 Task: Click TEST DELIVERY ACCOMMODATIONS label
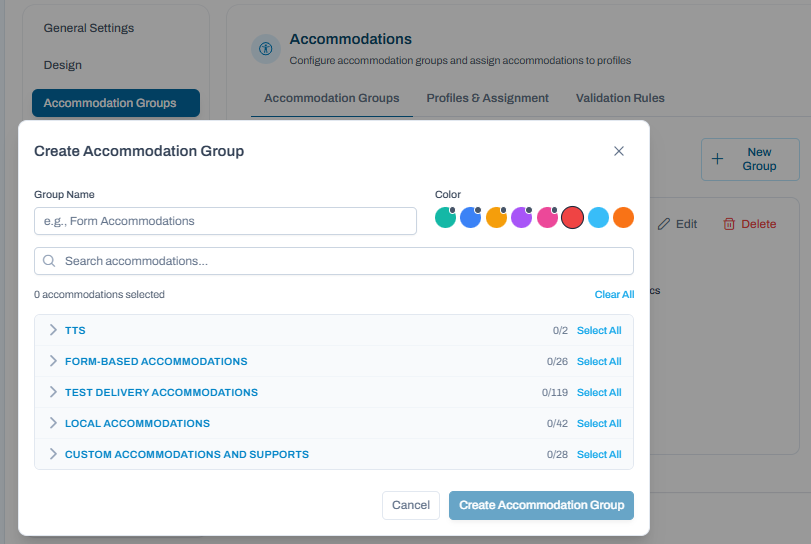161,392
